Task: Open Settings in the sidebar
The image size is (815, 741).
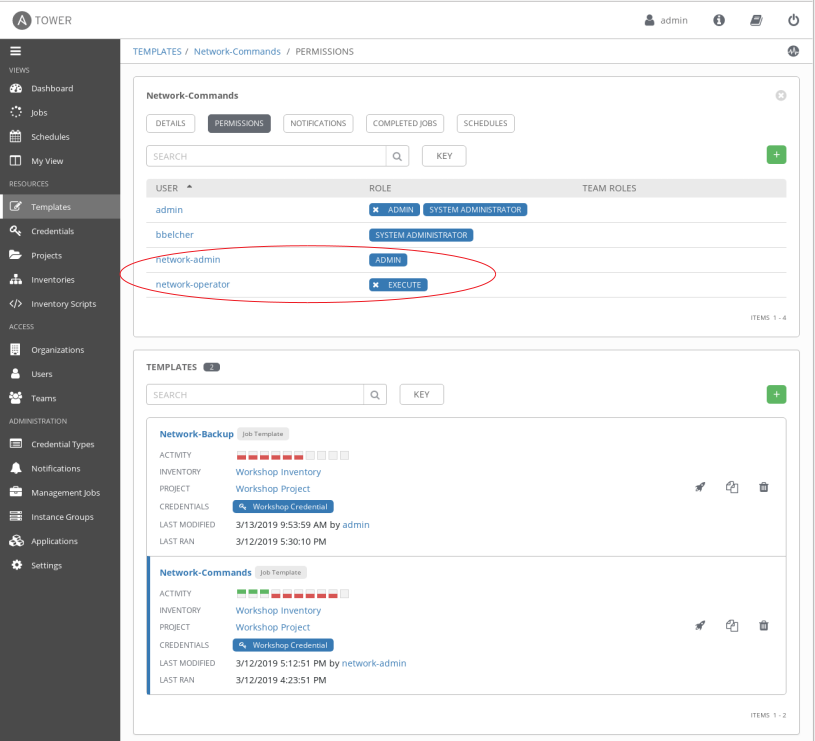Action: [x=60, y=565]
